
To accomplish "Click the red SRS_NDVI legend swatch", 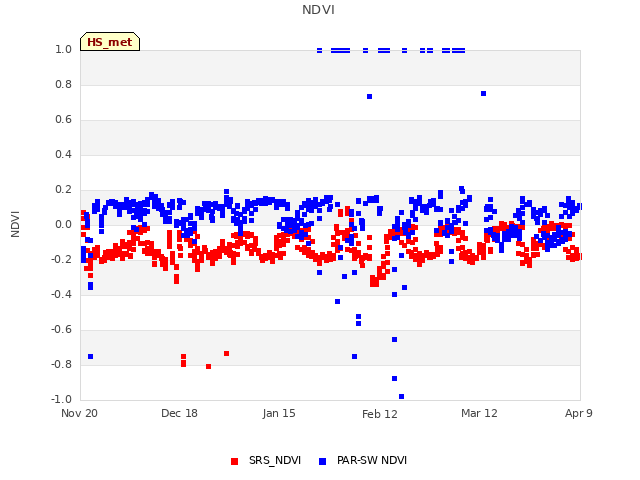I will (234, 461).
